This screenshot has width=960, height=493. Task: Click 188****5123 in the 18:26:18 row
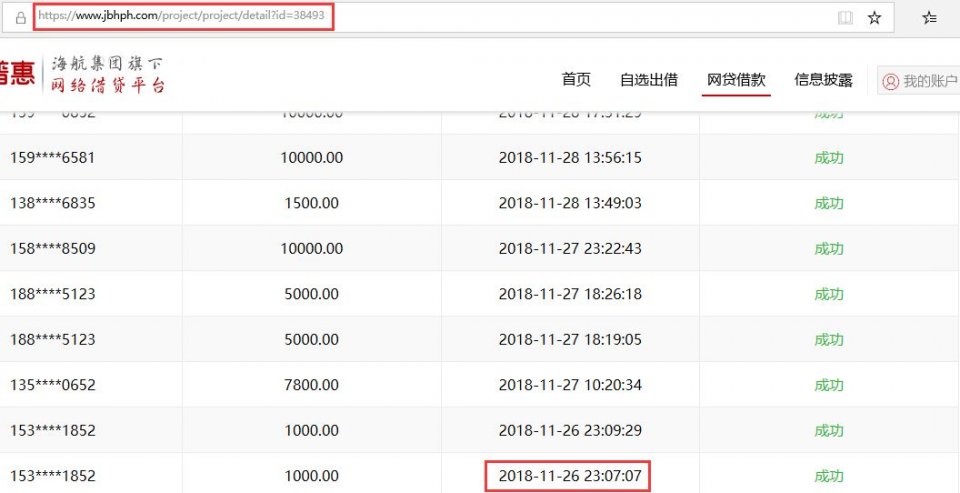pyautogui.click(x=53, y=294)
